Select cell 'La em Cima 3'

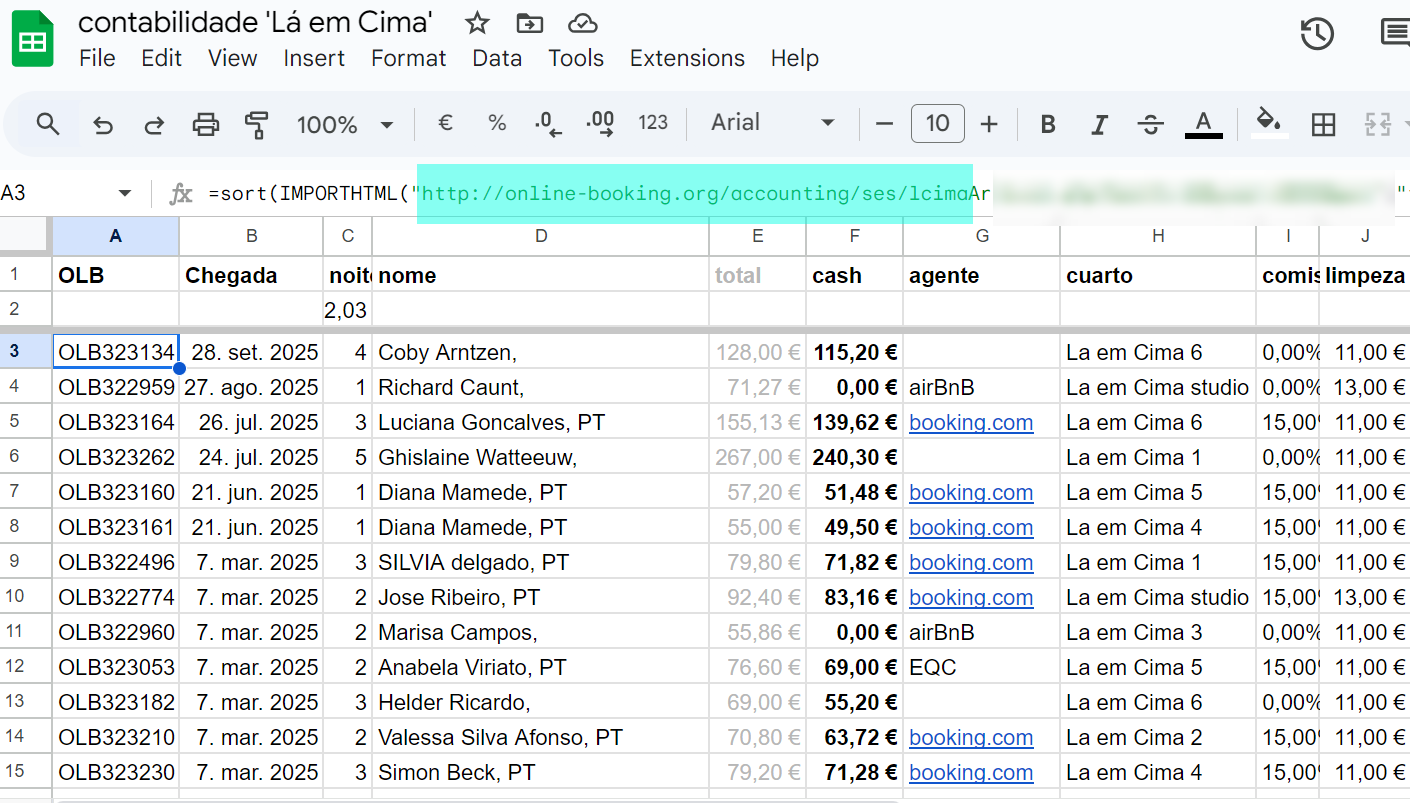[1158, 632]
